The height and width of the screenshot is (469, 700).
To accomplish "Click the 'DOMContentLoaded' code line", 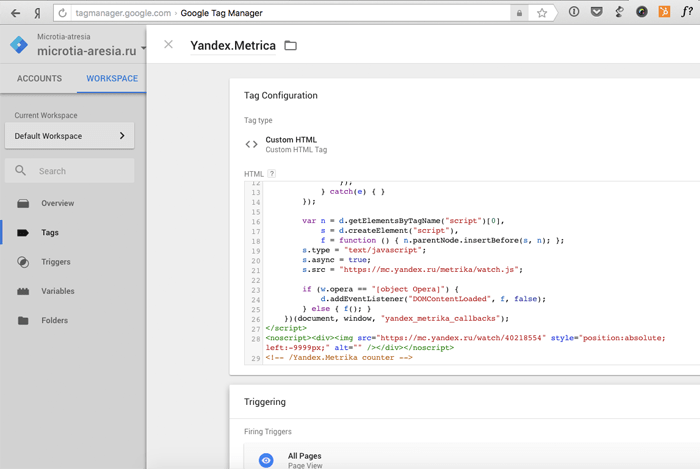I will pos(433,299).
